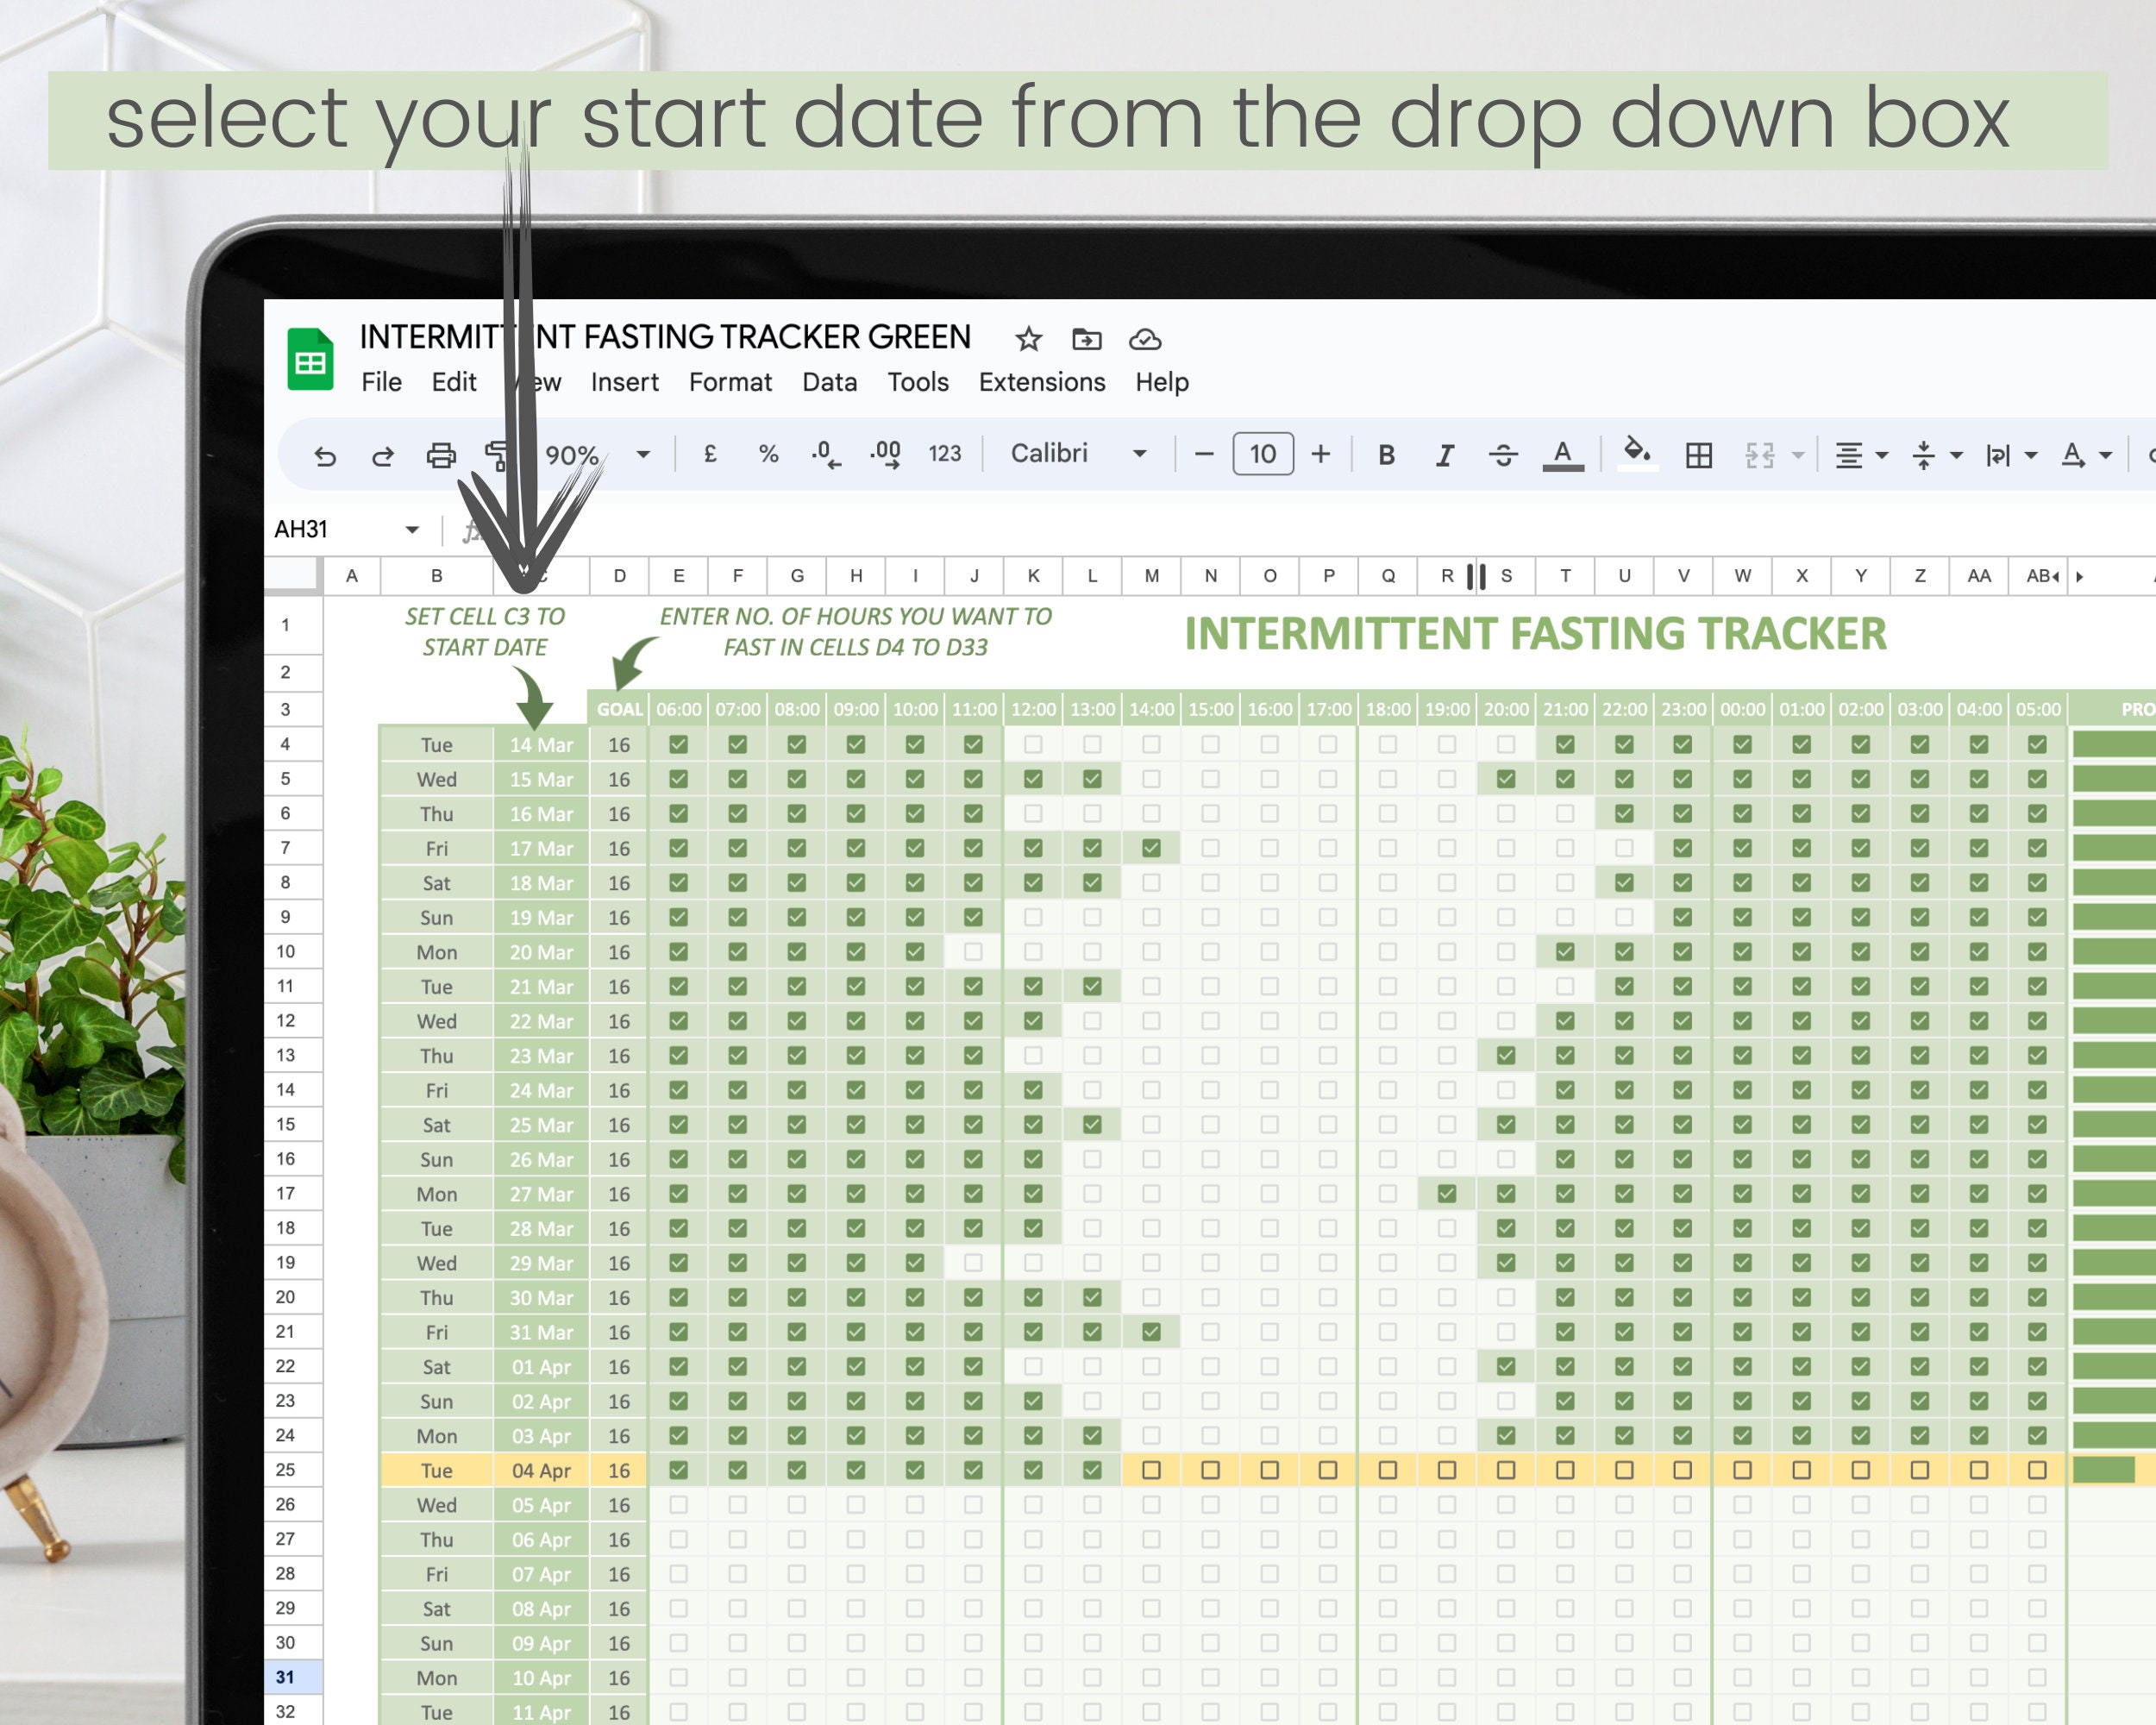This screenshot has height=1725, width=2156.
Task: Click the Undo icon
Action: tap(325, 455)
